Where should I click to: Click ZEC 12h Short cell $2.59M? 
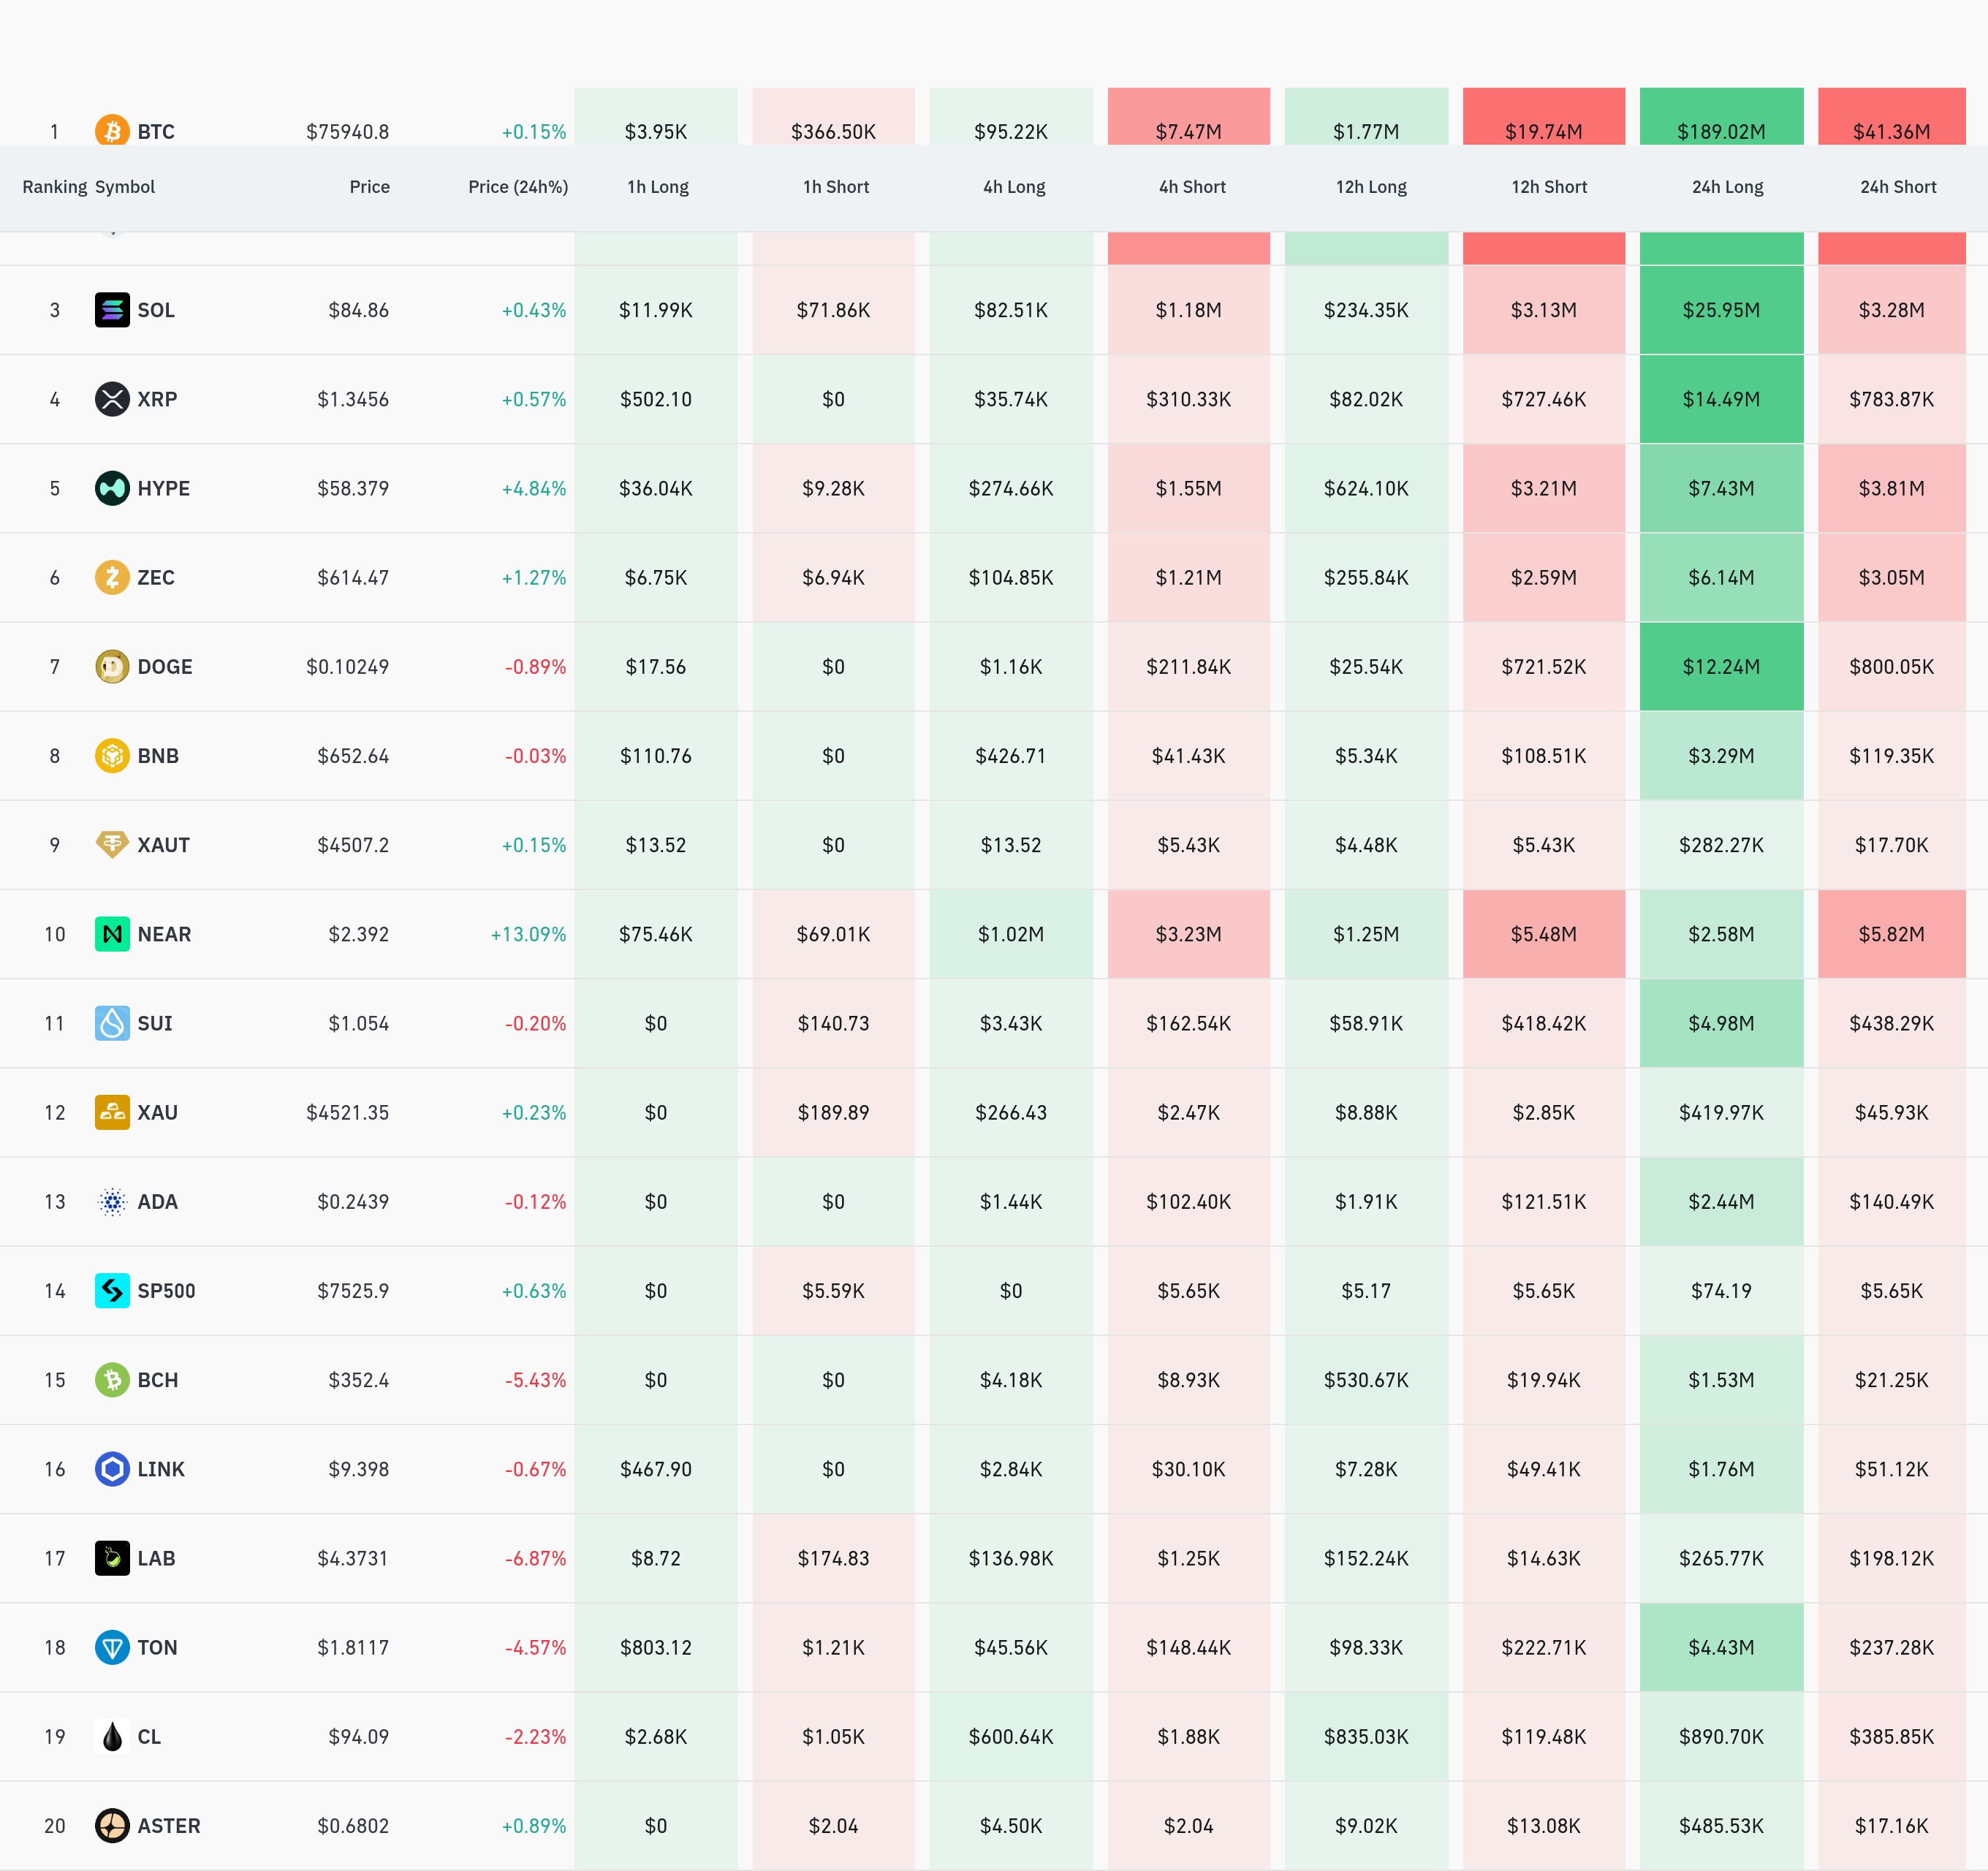(1544, 577)
